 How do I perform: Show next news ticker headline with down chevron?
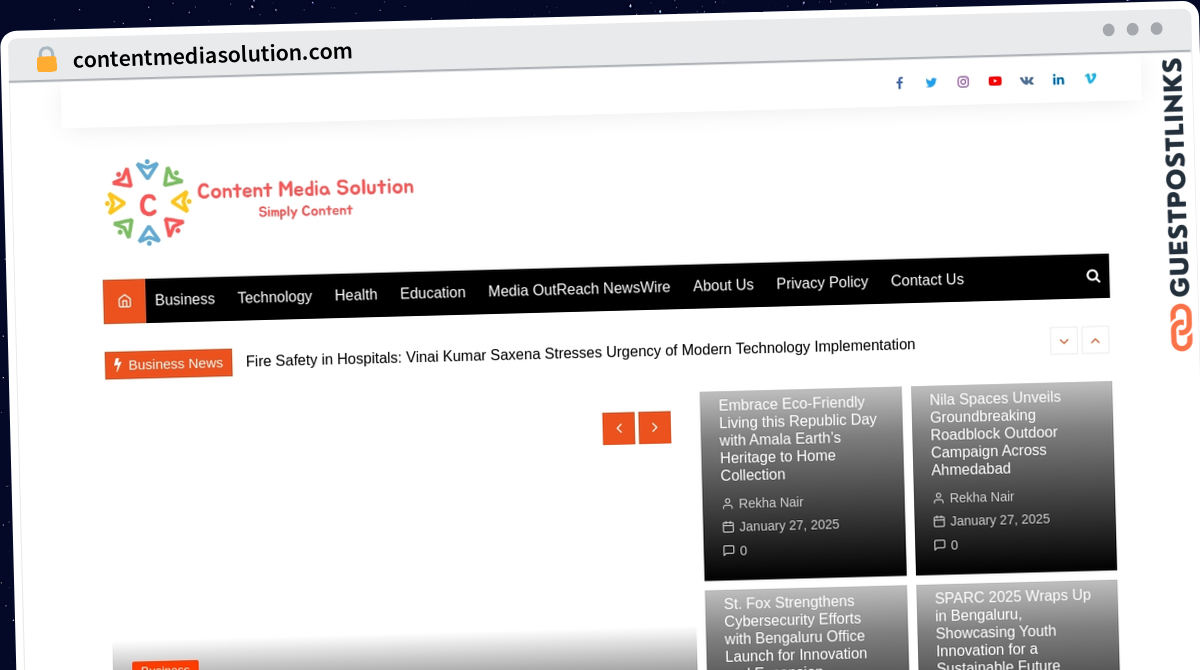(1064, 341)
